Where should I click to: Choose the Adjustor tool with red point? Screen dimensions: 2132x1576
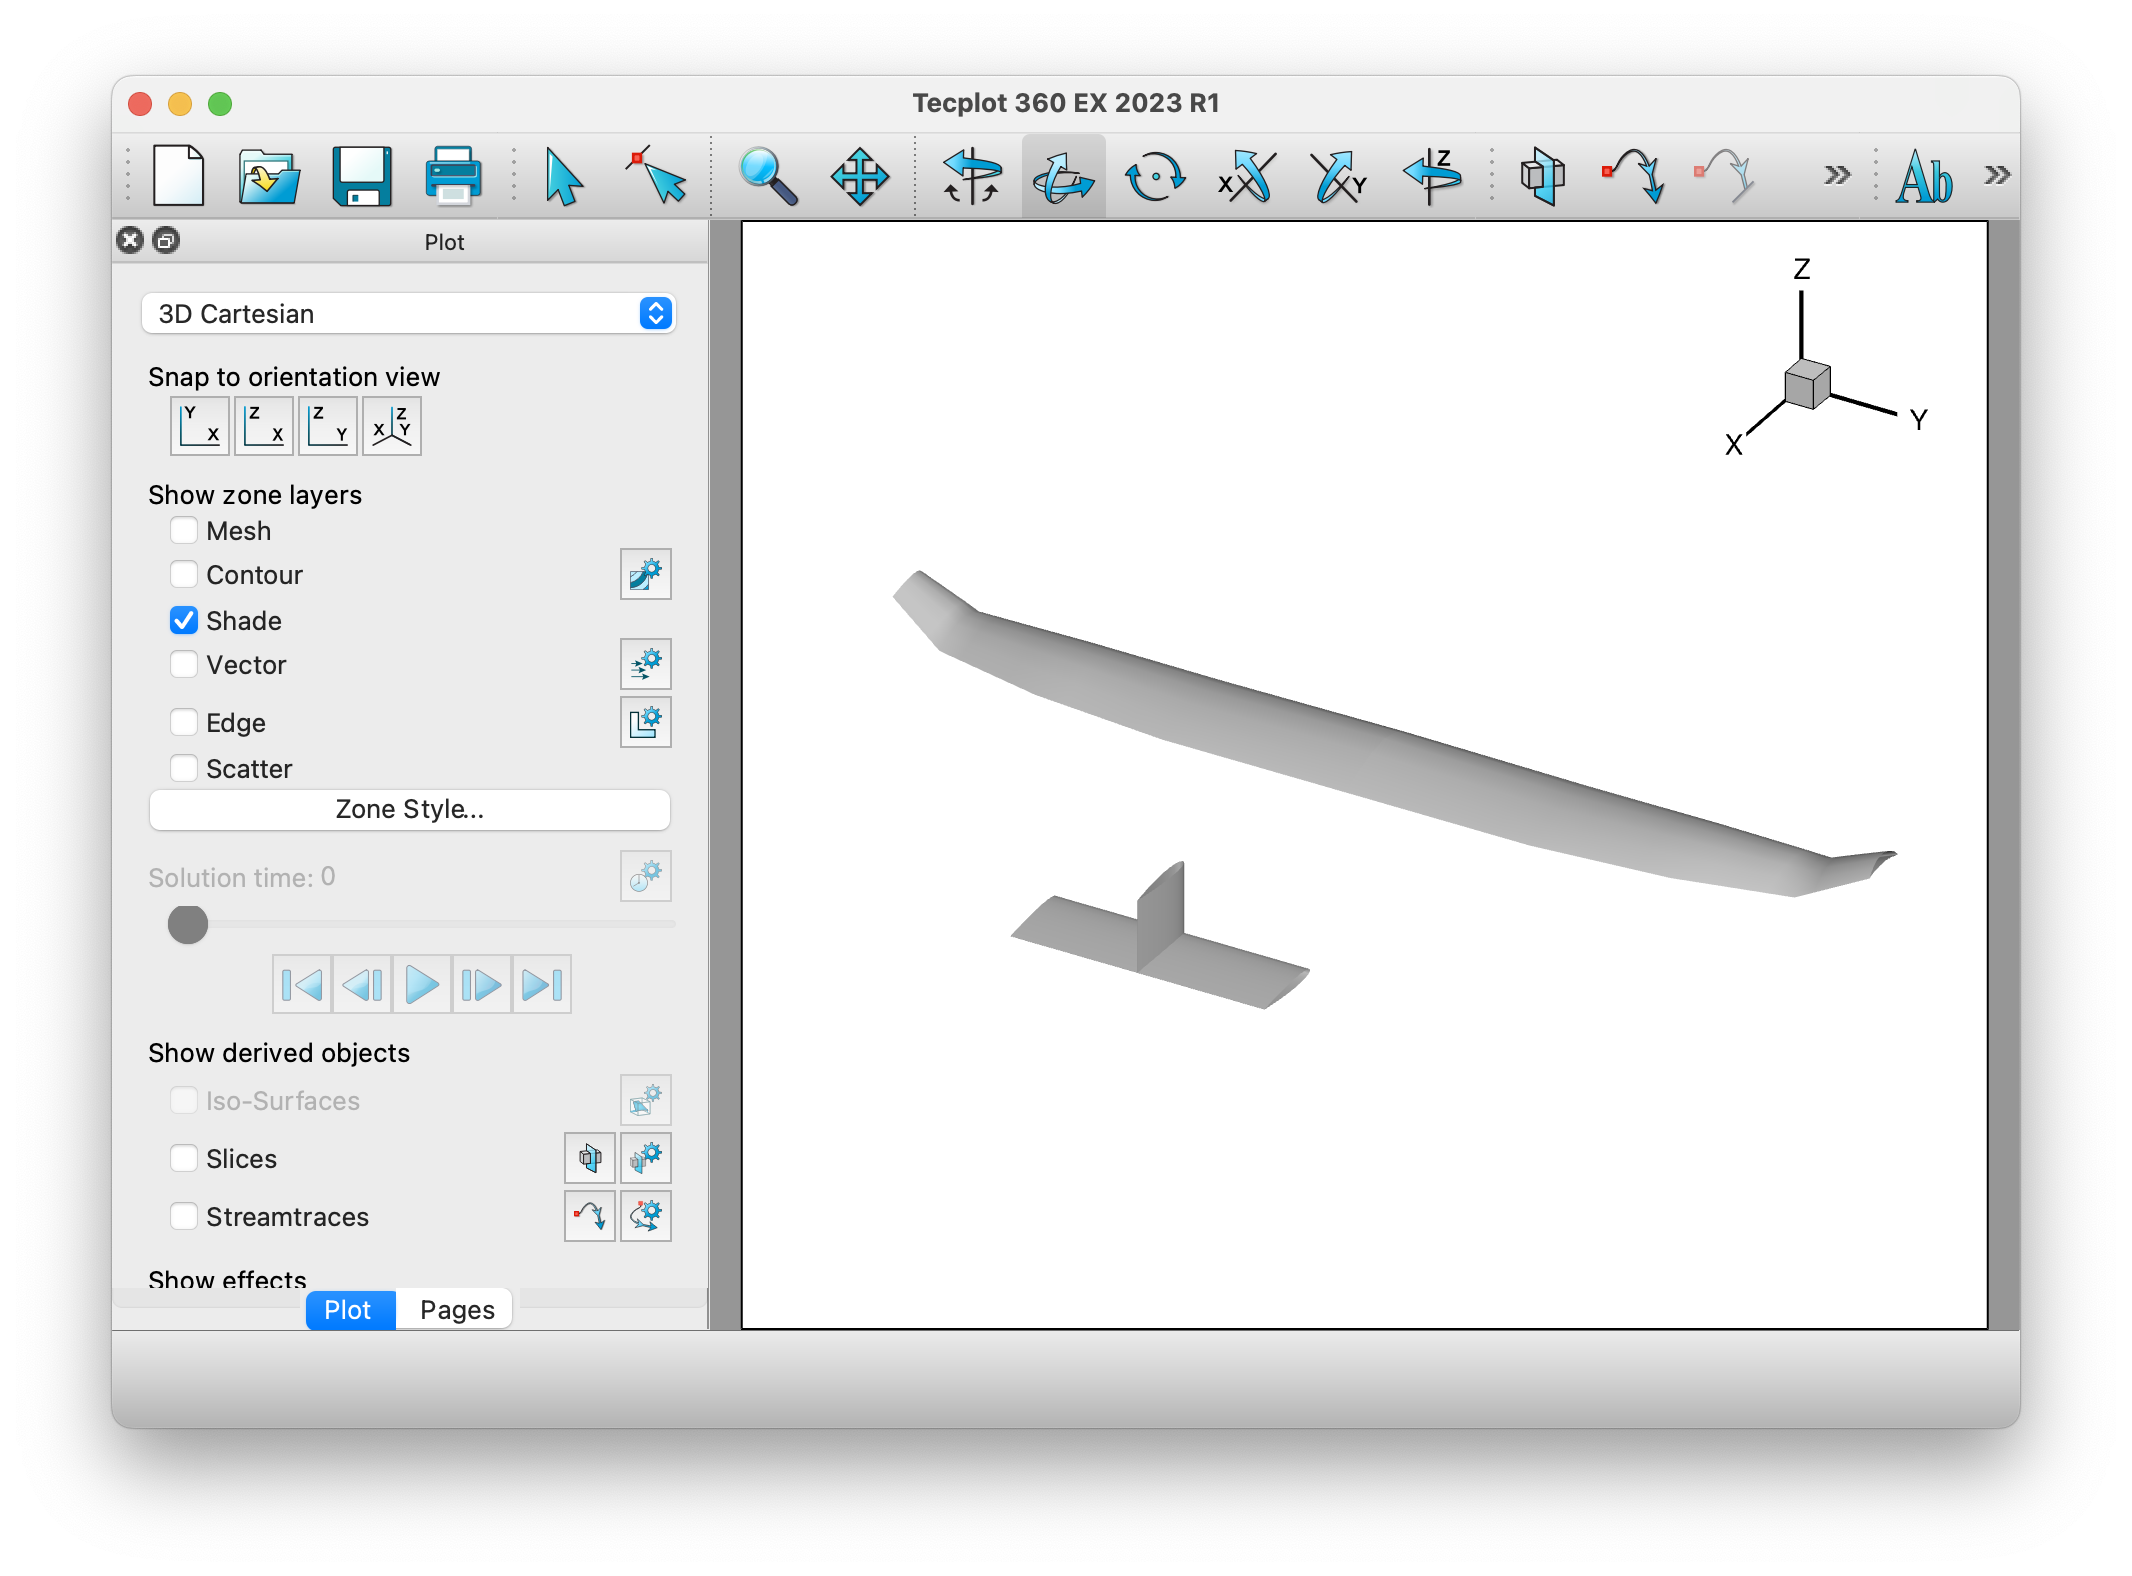pos(656,176)
